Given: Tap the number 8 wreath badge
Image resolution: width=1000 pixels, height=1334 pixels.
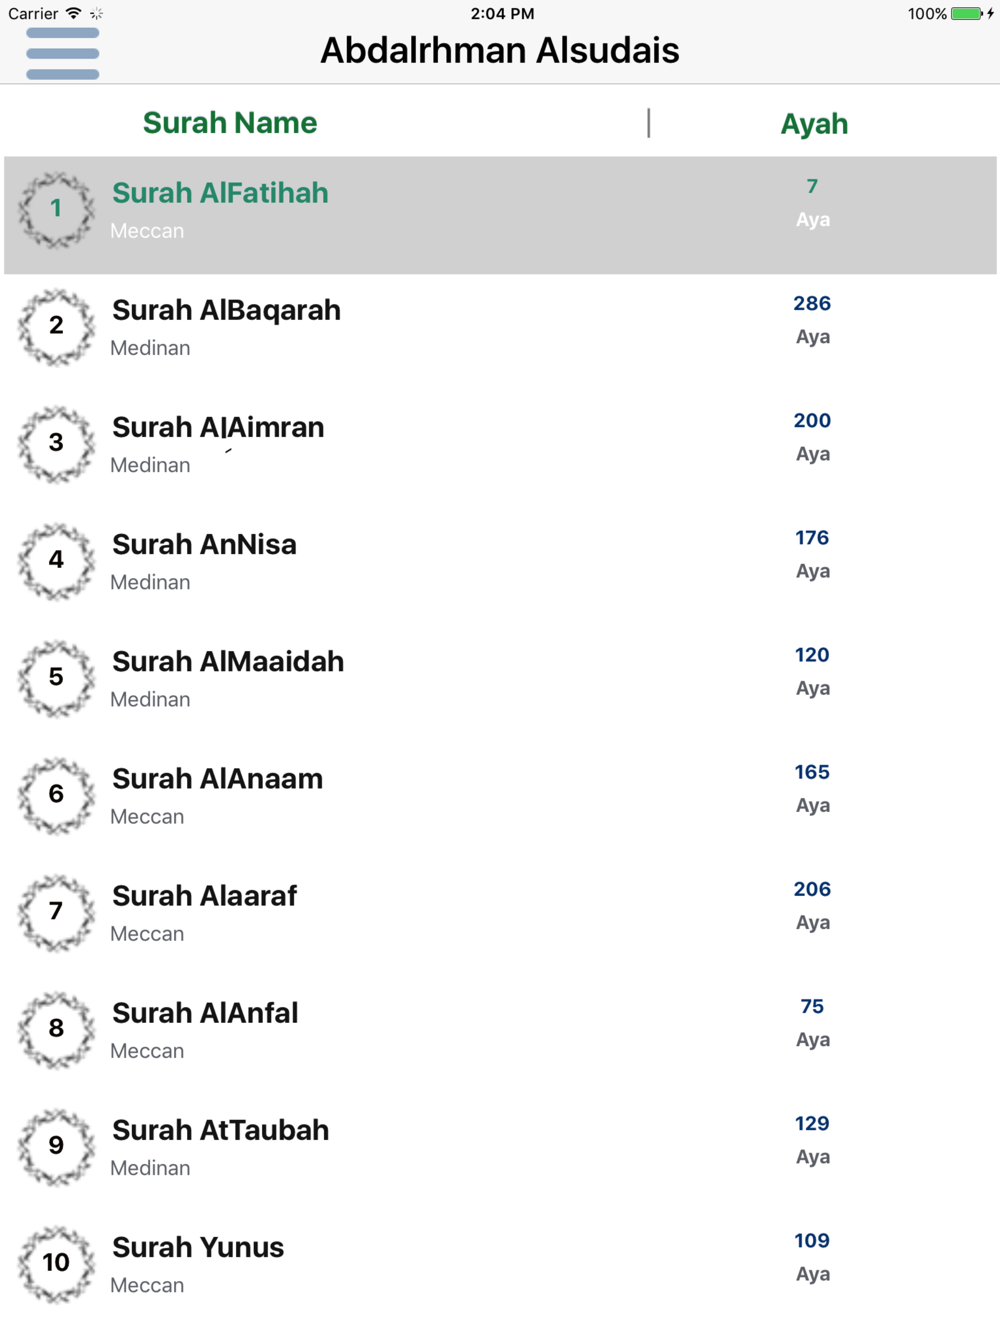Looking at the screenshot, I should point(56,1029).
